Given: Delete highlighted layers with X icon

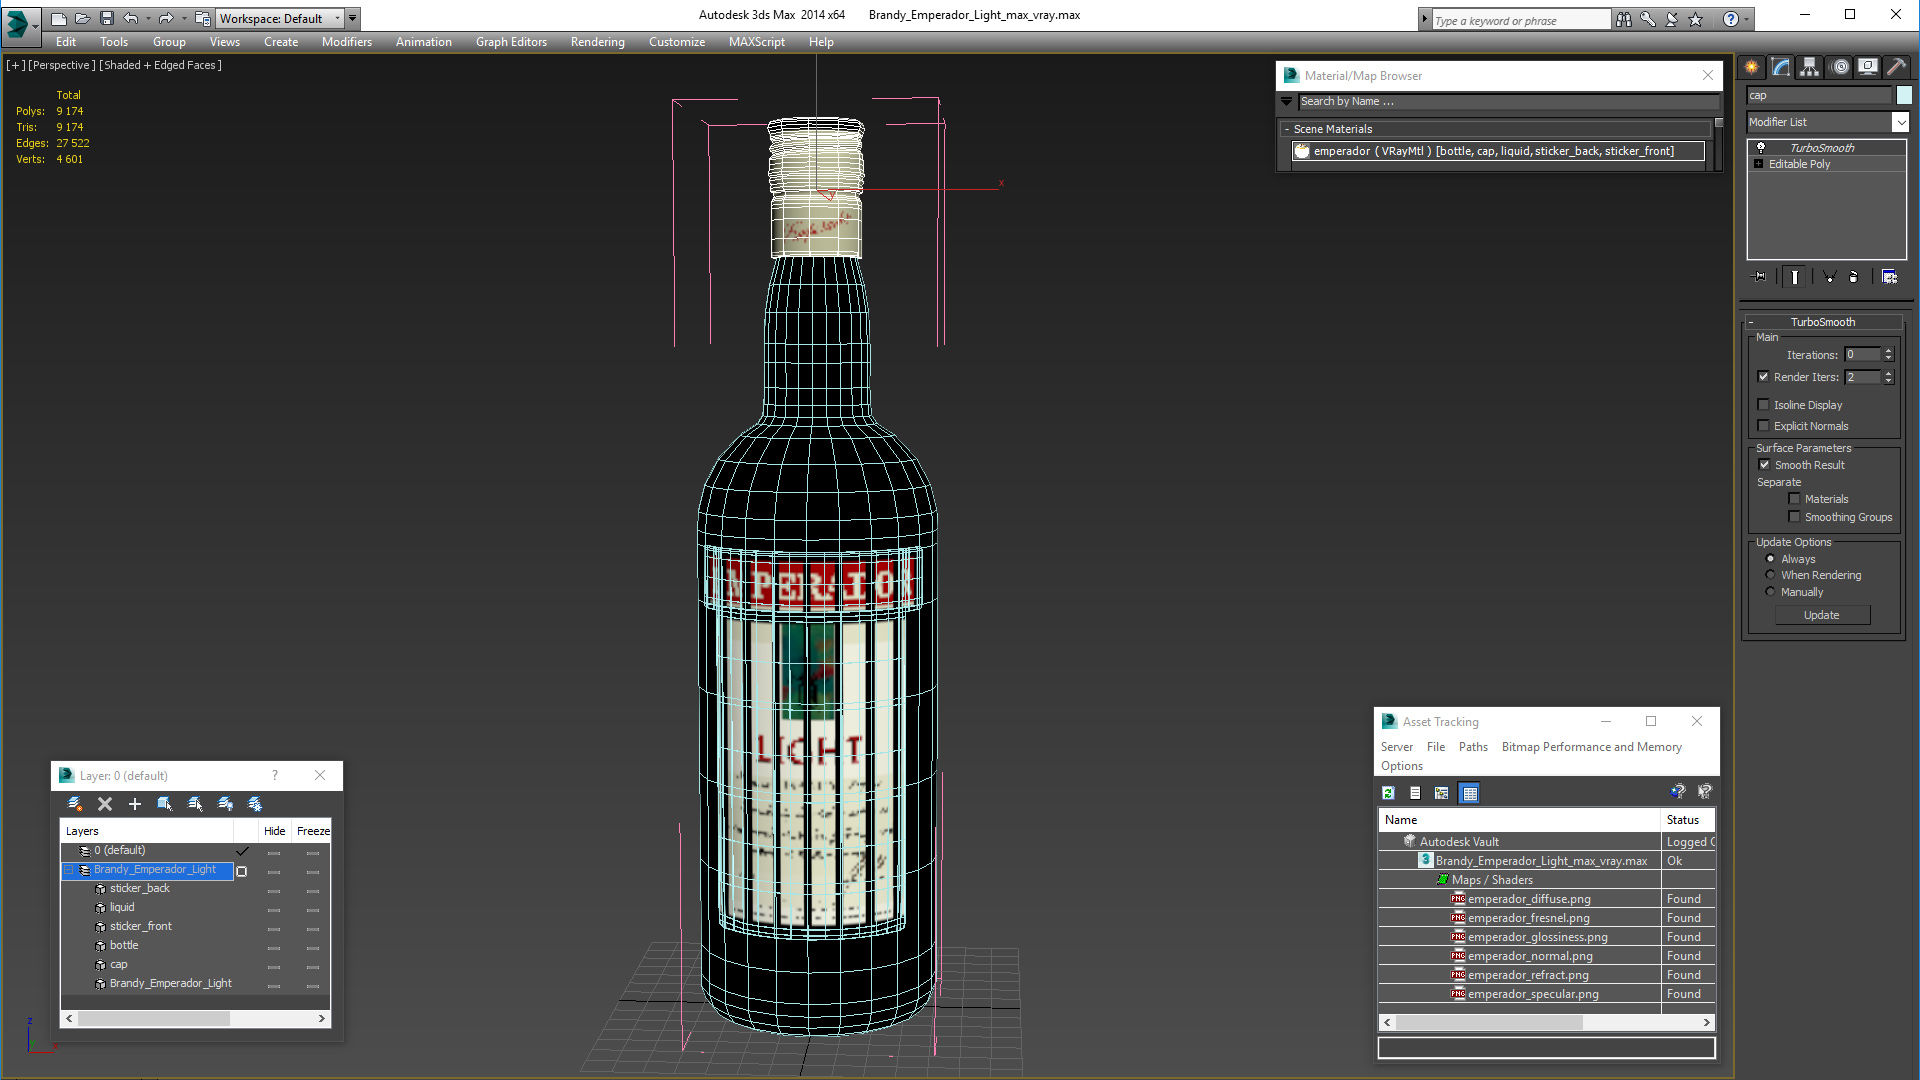Looking at the screenshot, I should (105, 804).
